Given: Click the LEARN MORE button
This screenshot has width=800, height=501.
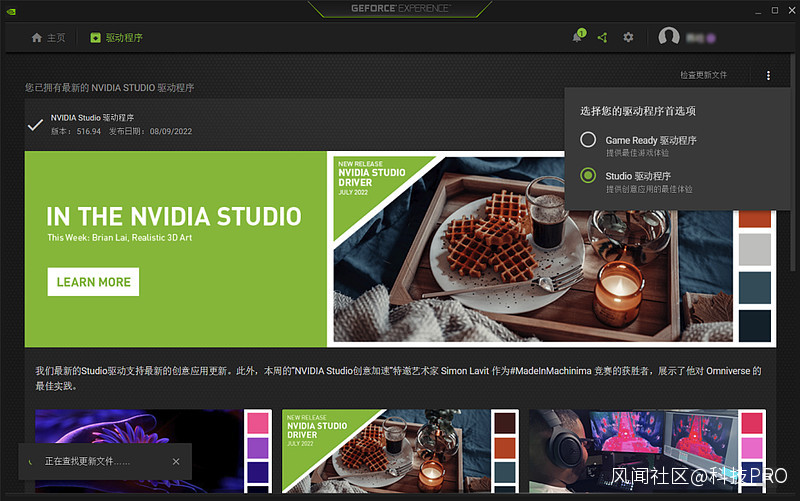Looking at the screenshot, I should (x=93, y=282).
